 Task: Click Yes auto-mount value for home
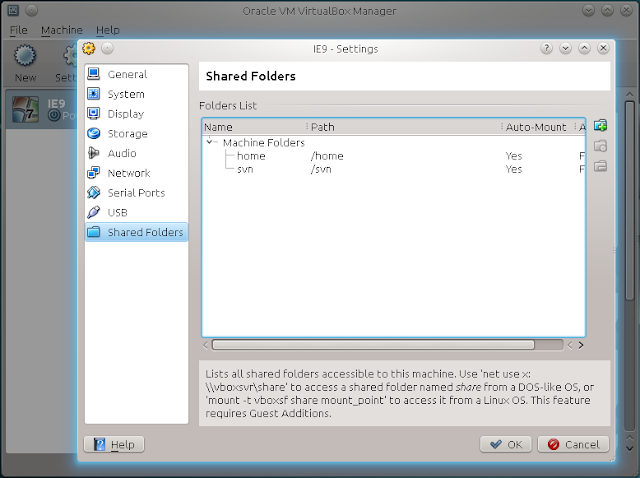pos(513,156)
